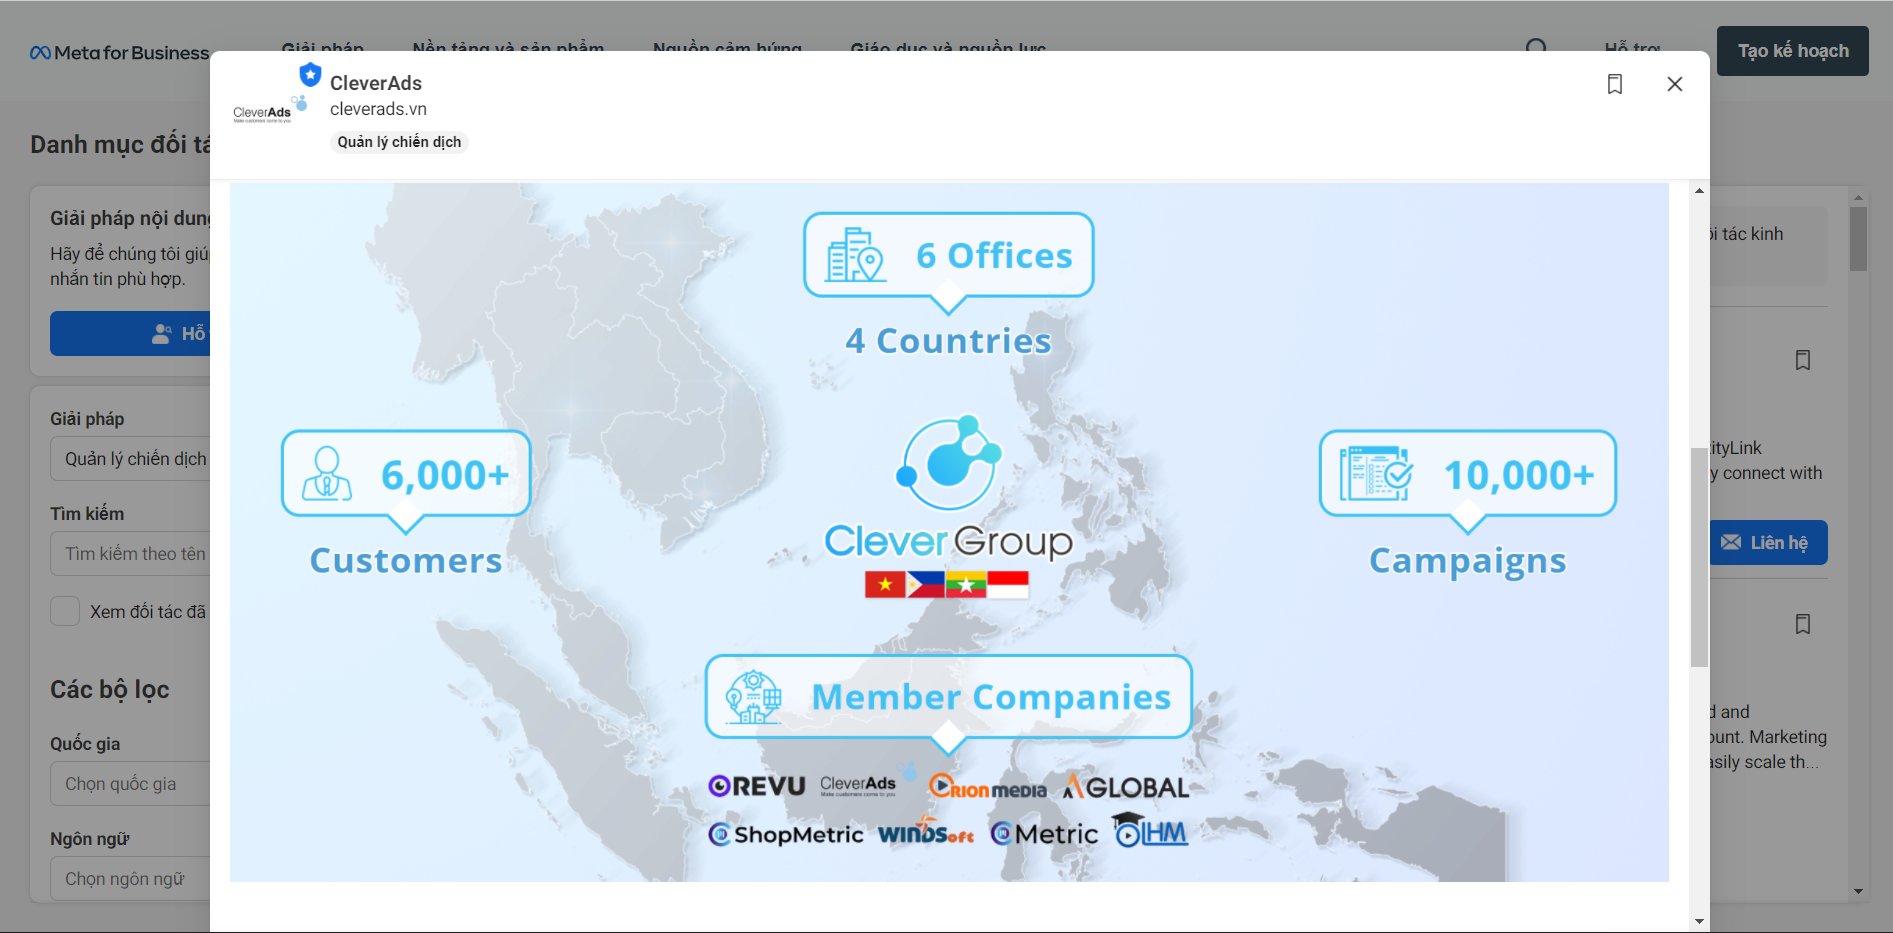Bookmark the lower partner card on the right
Viewport: 1893px width, 933px height.
click(1802, 624)
